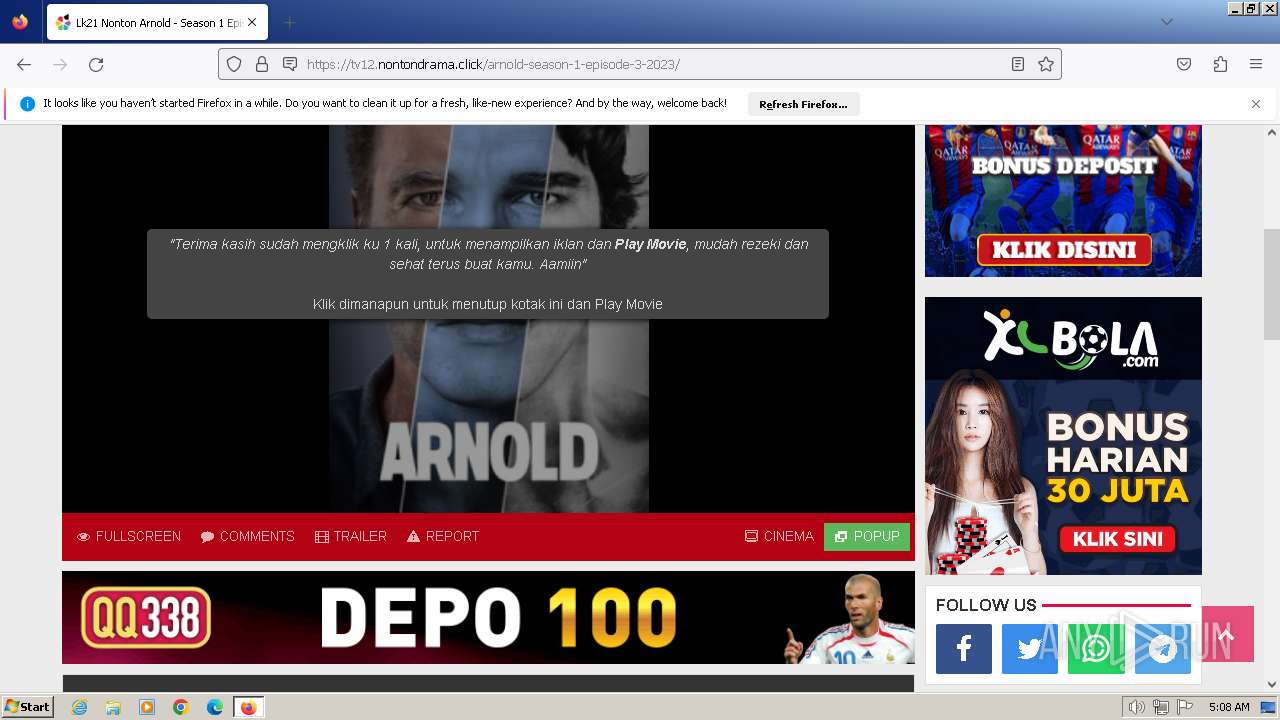Image resolution: width=1280 pixels, height=720 pixels.
Task: Select Firefox taskbar button
Action: coord(248,707)
